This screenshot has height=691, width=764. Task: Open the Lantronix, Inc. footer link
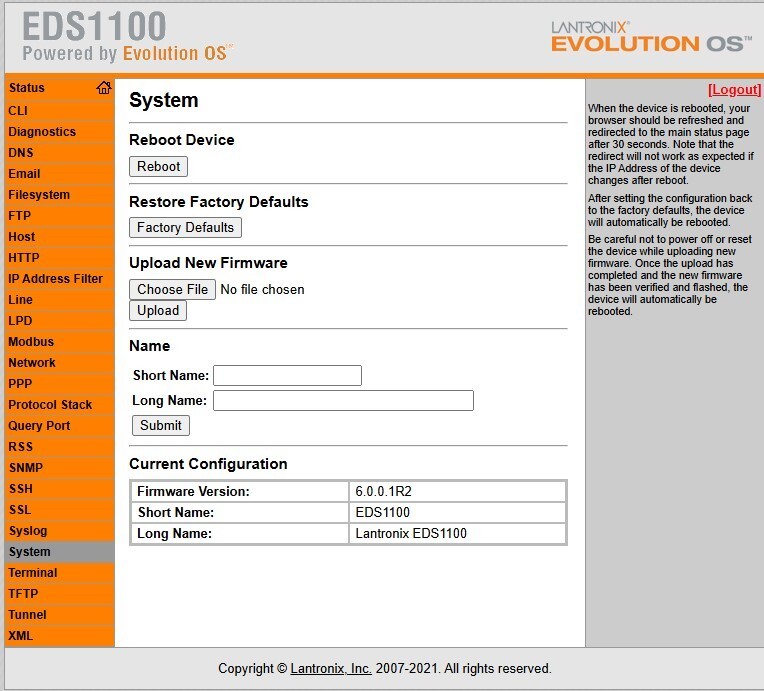[331, 669]
